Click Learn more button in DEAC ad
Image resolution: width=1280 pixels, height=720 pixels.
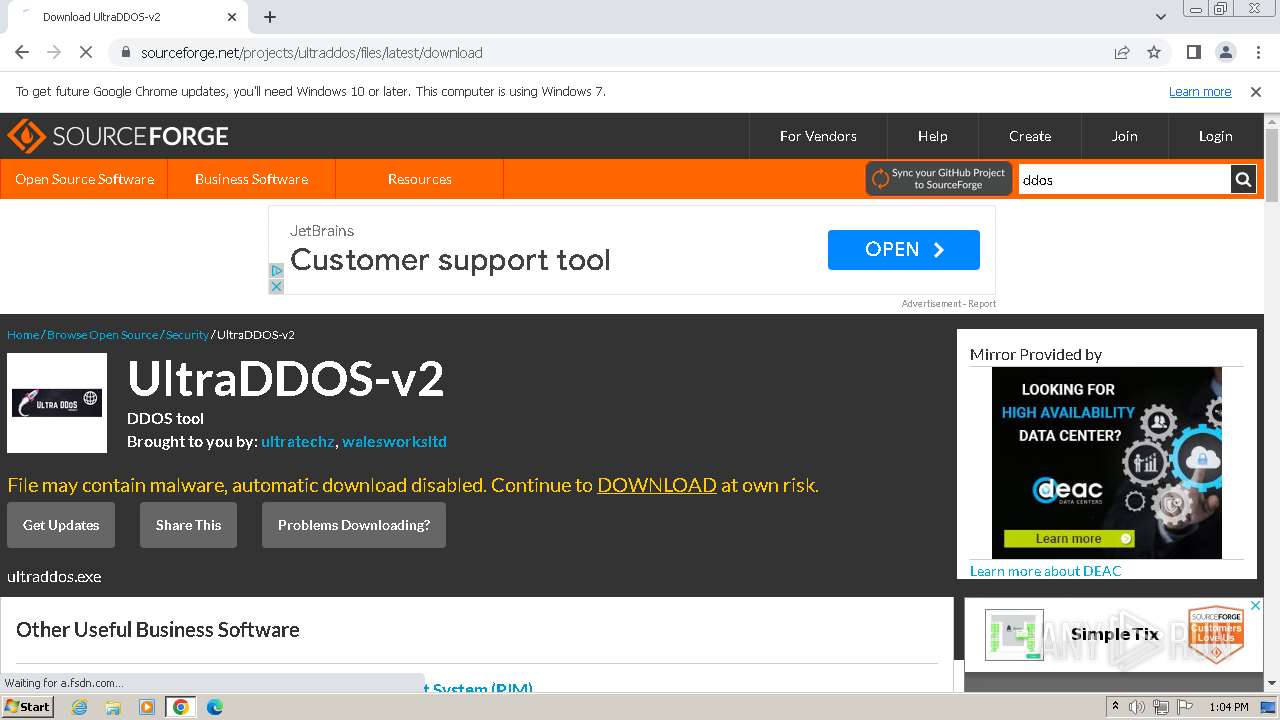[x=1069, y=539]
